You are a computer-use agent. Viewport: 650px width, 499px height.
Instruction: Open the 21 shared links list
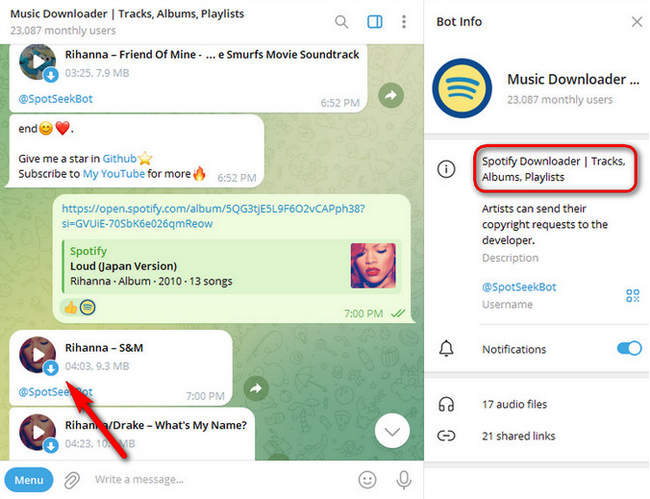click(x=518, y=435)
